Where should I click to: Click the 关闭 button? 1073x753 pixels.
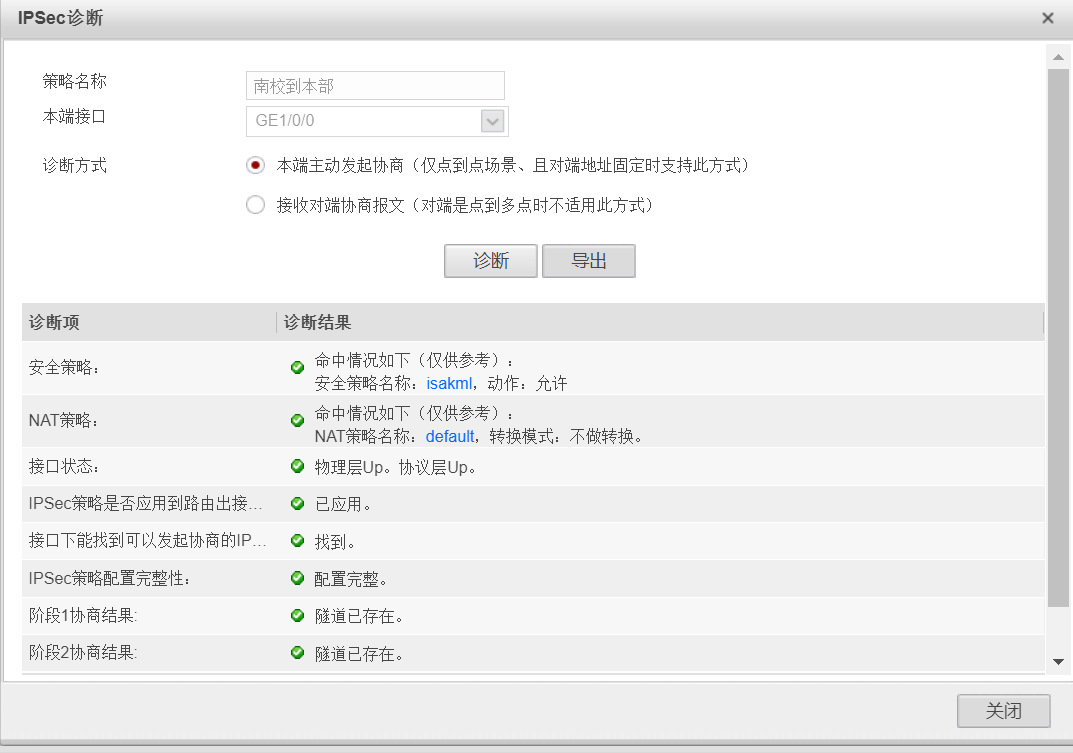(1003, 711)
